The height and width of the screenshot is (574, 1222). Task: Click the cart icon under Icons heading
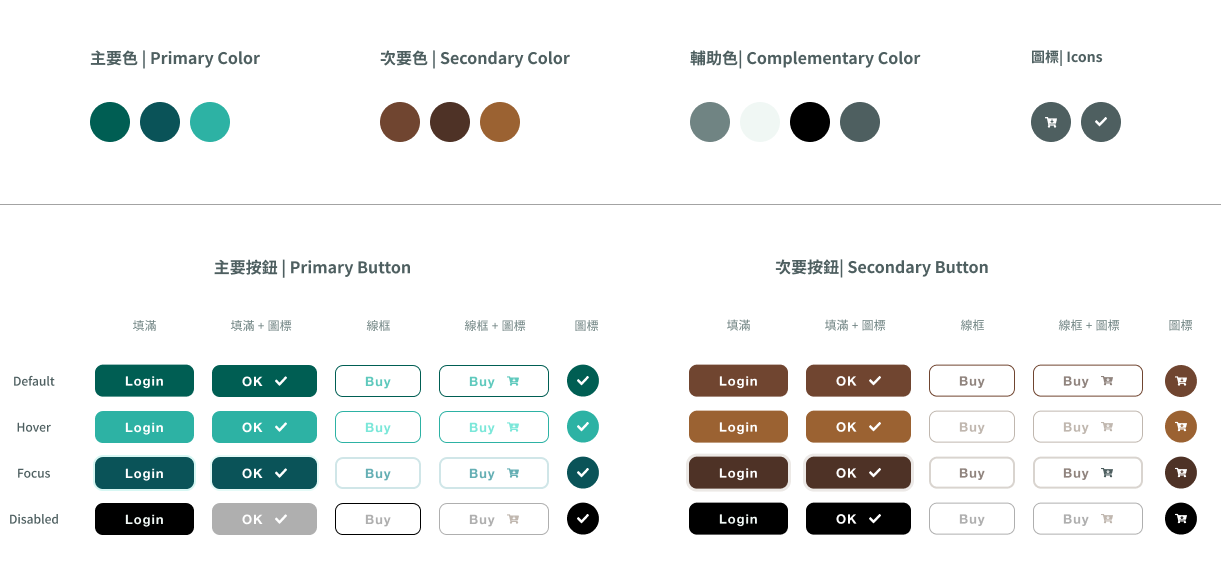pos(1051,122)
